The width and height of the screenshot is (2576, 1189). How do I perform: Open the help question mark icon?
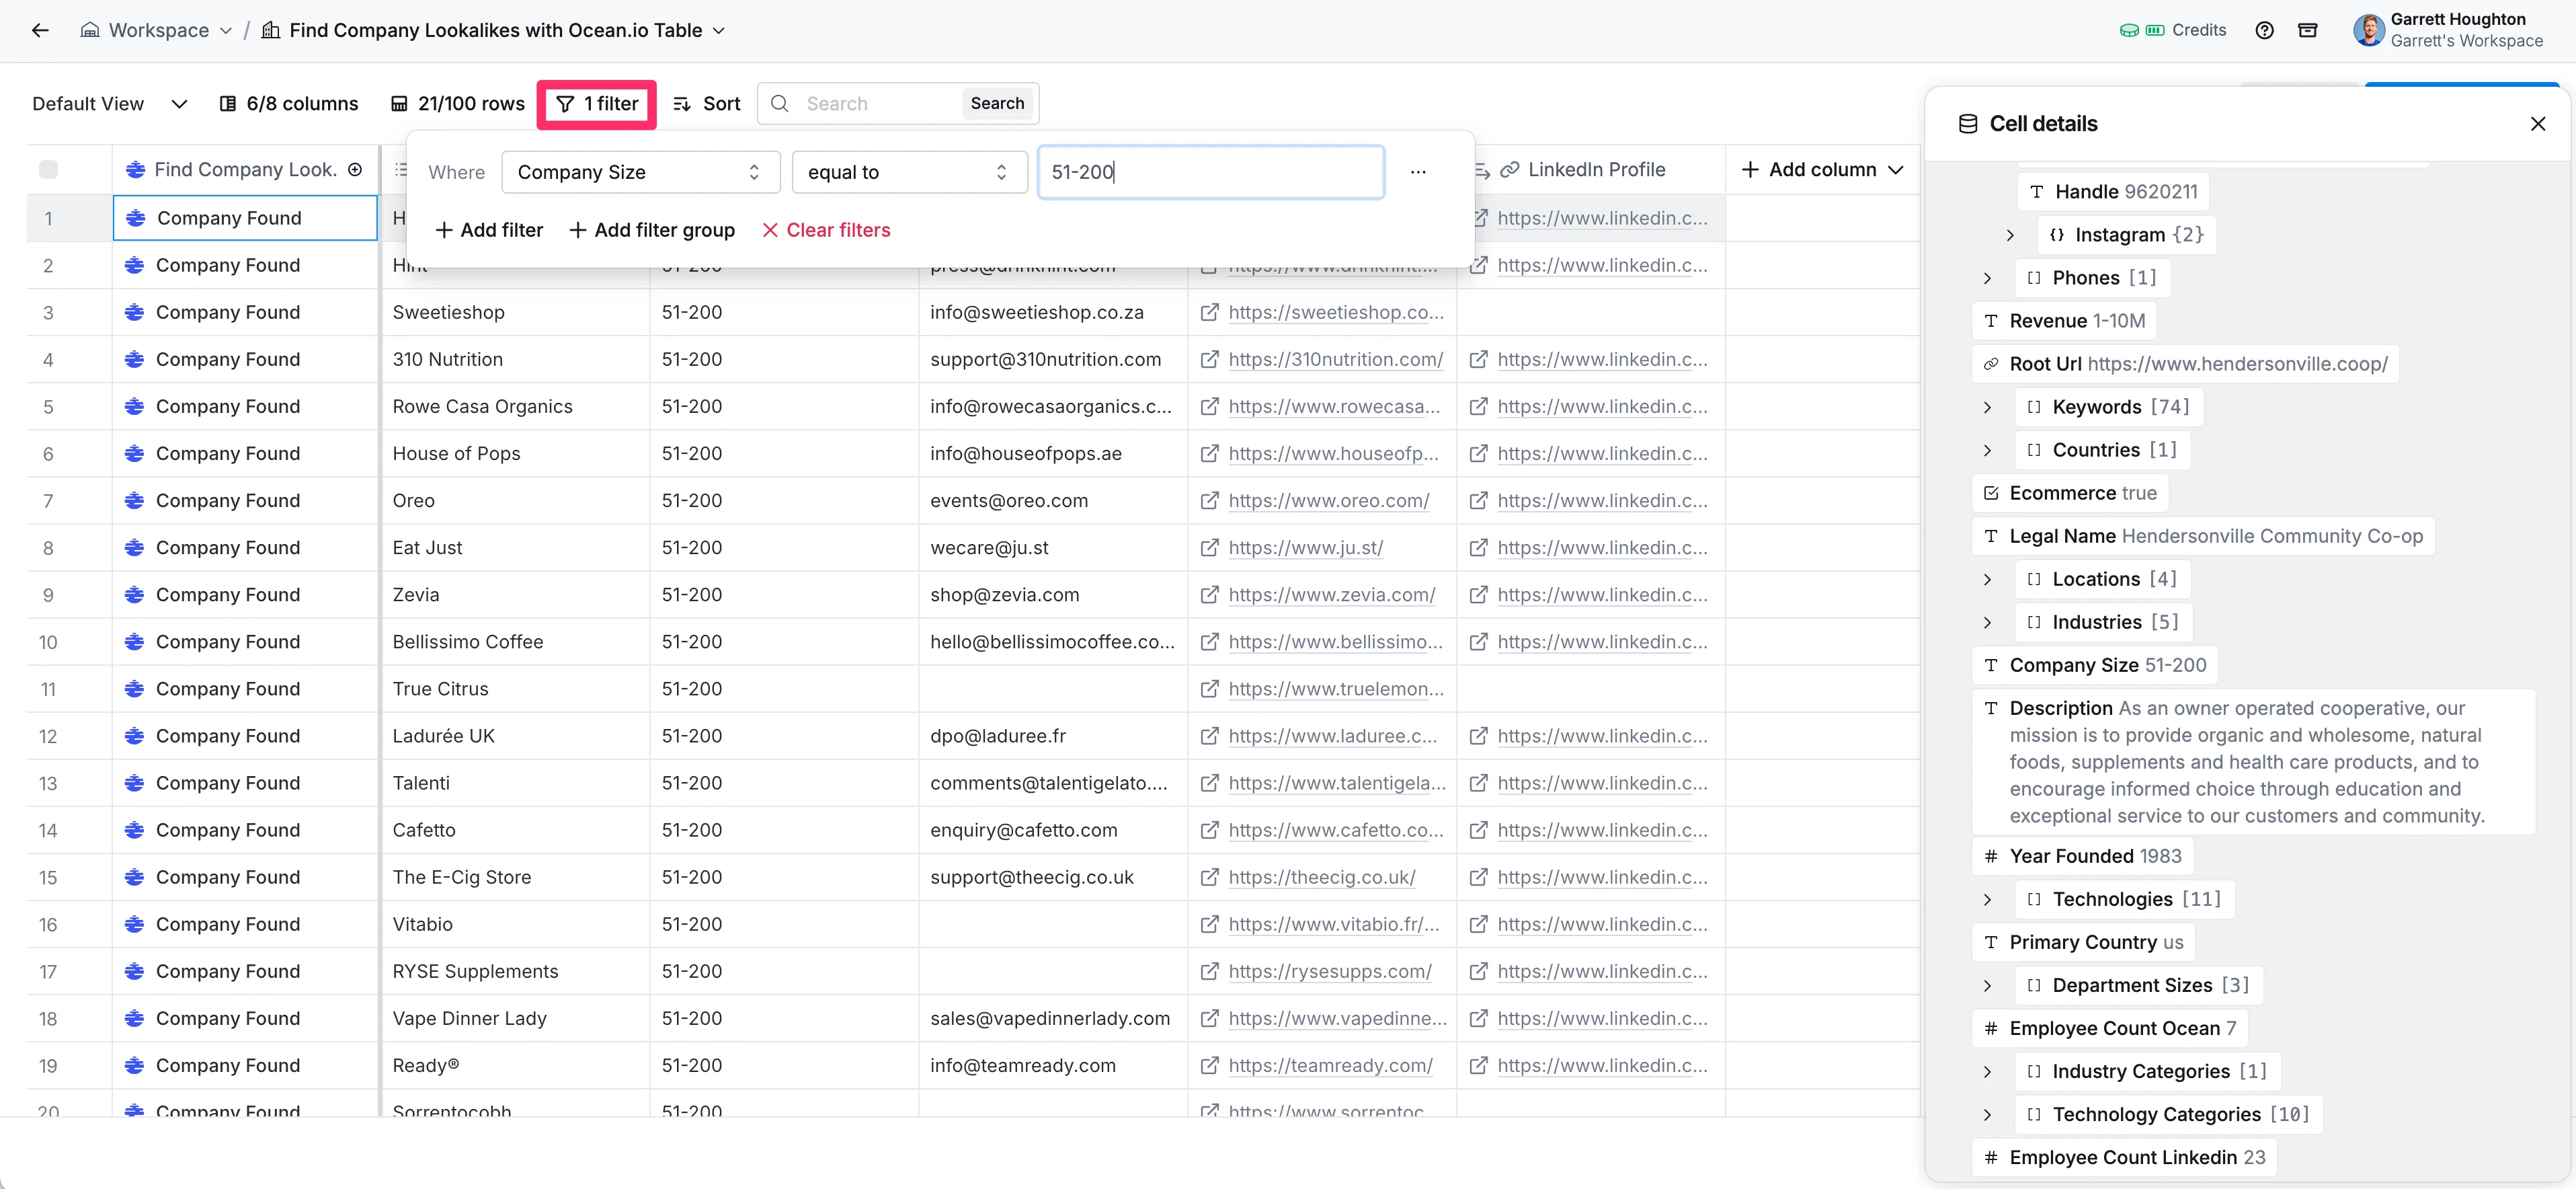(2264, 30)
